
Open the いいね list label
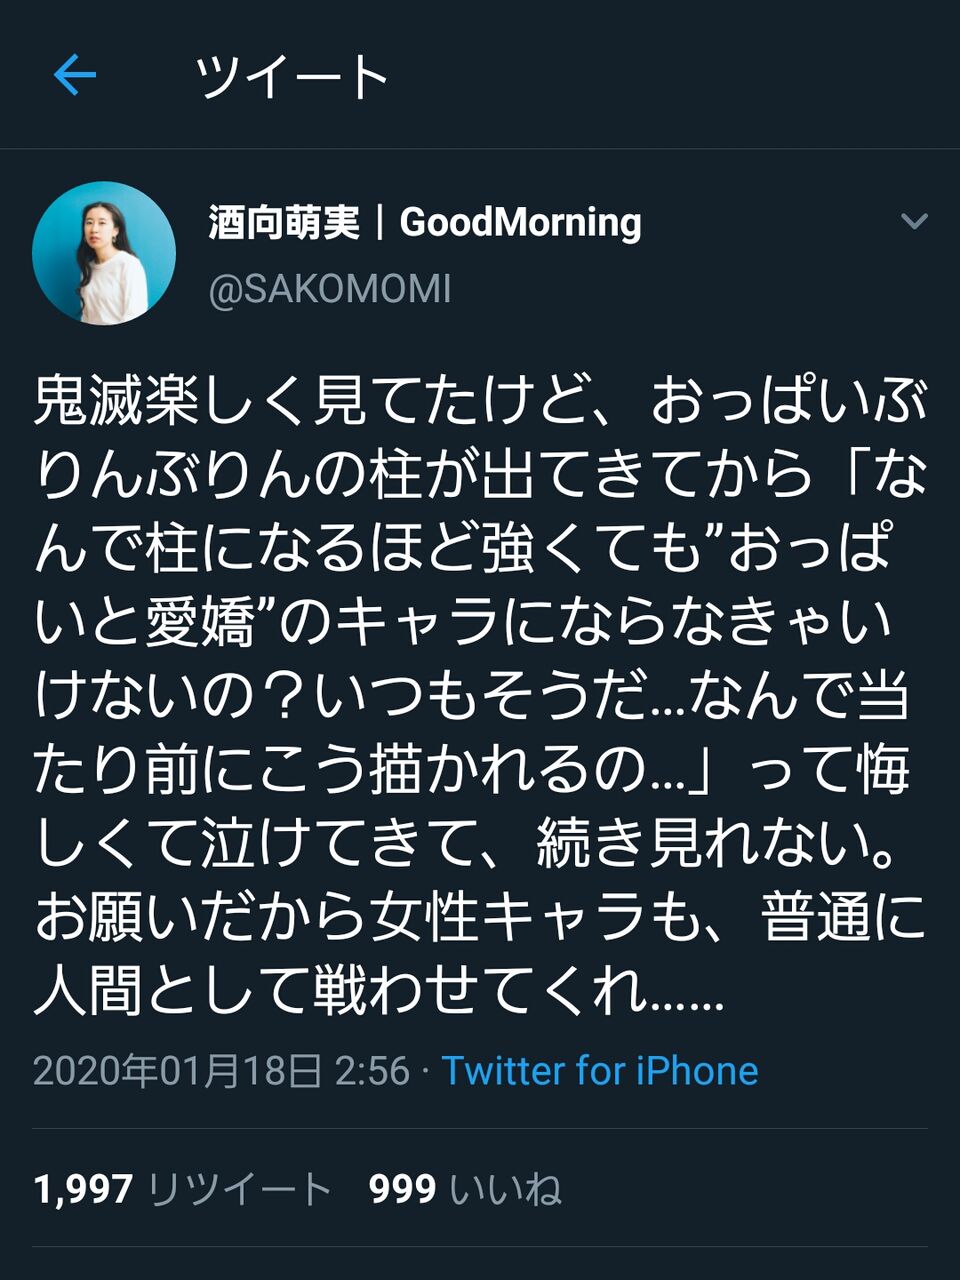[505, 1189]
